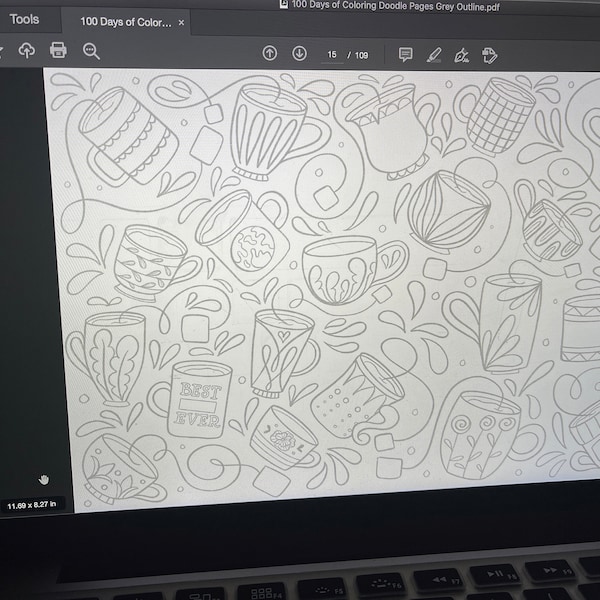Click the stamp tool icon
This screenshot has height=600, width=600.
tap(489, 56)
